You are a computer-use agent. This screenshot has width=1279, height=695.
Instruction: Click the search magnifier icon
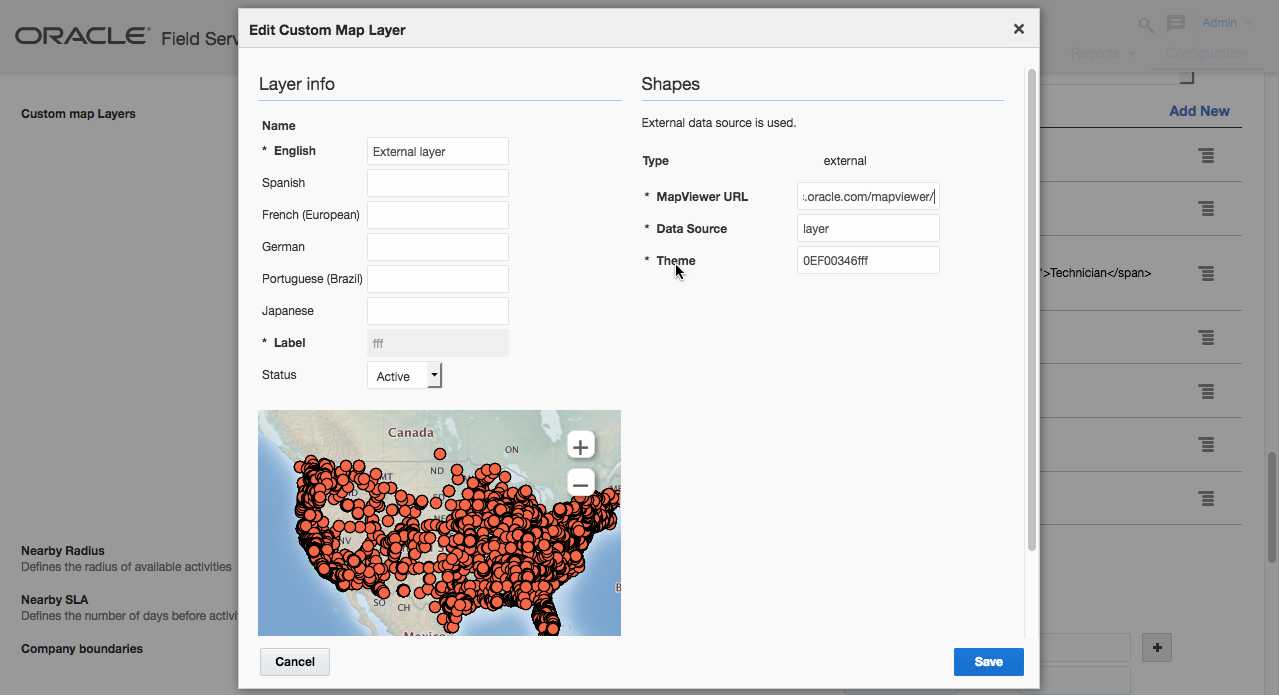point(1146,24)
